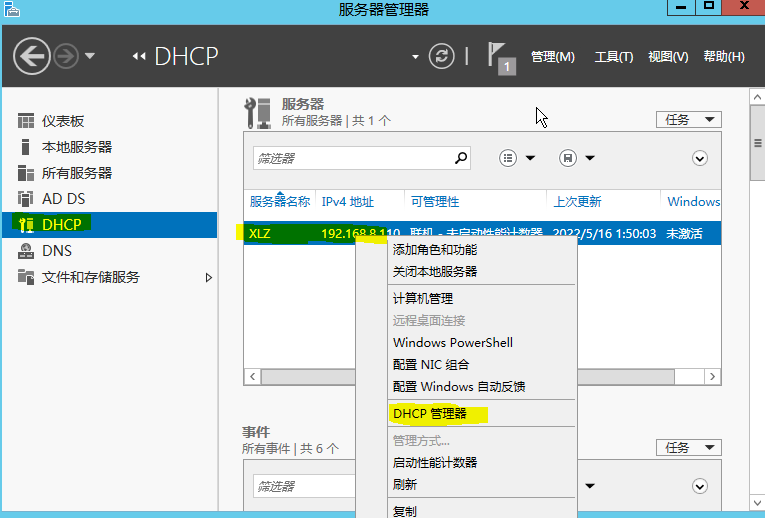The height and width of the screenshot is (518, 765).
Task: Click the search magnifier in the servers filter
Action: pyautogui.click(x=461, y=158)
